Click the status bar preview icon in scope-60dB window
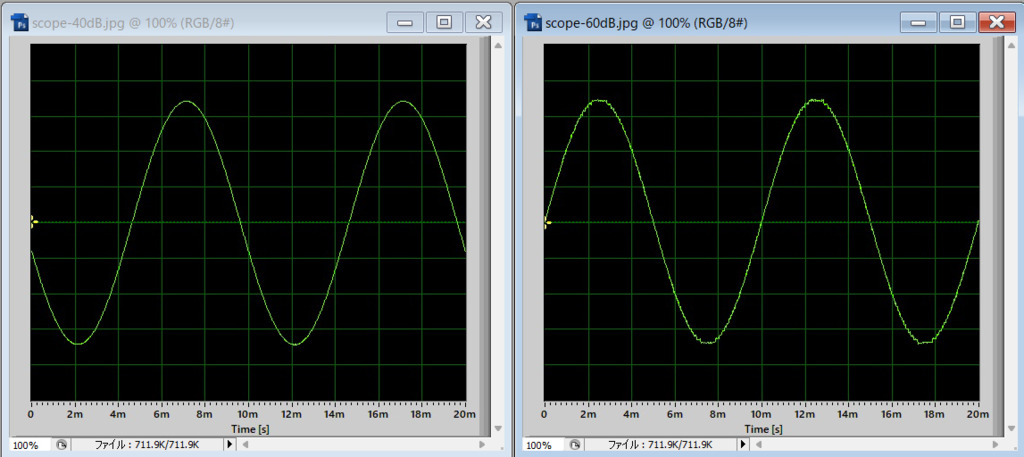Viewport: 1024px width, 457px height. [574, 445]
